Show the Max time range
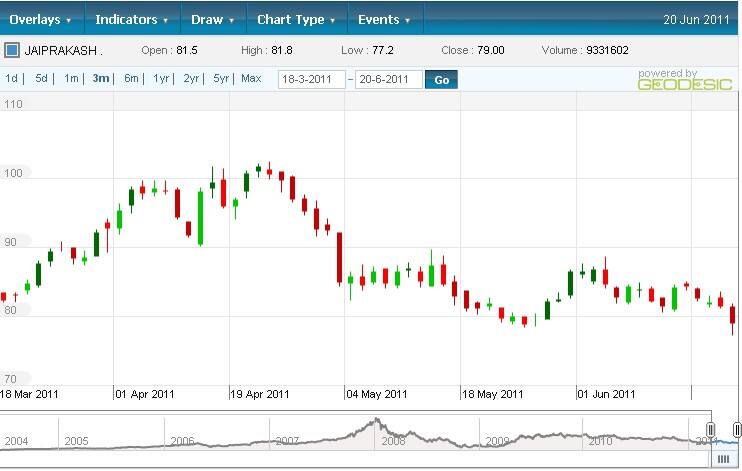The width and height of the screenshot is (742, 471). click(252, 78)
